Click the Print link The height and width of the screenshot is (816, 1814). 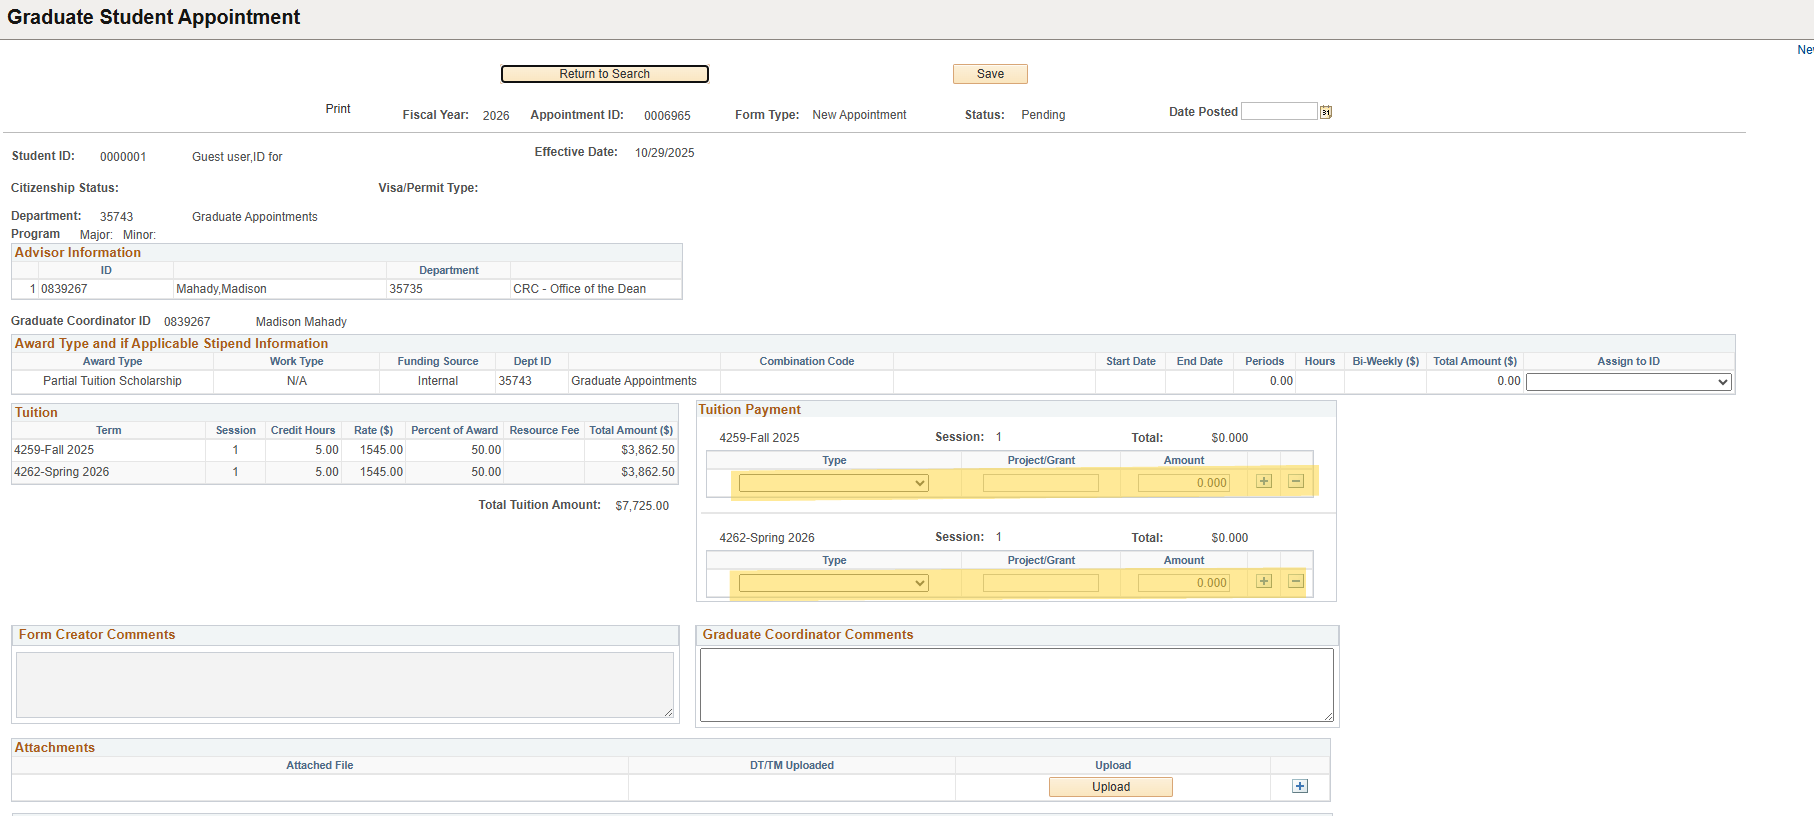click(x=338, y=109)
